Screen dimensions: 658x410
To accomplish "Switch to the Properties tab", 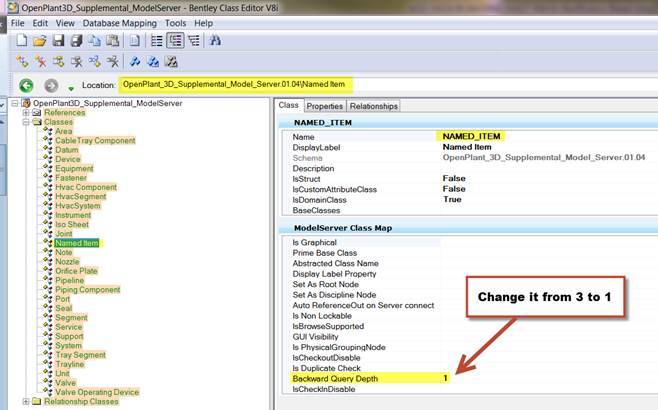I will [x=324, y=106].
